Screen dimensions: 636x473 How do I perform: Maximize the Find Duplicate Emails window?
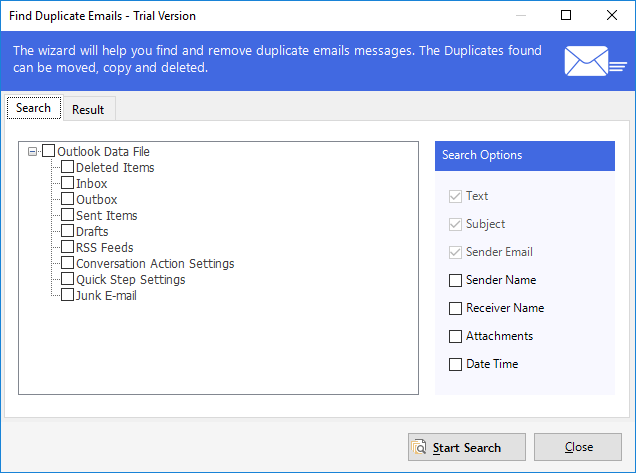point(566,15)
